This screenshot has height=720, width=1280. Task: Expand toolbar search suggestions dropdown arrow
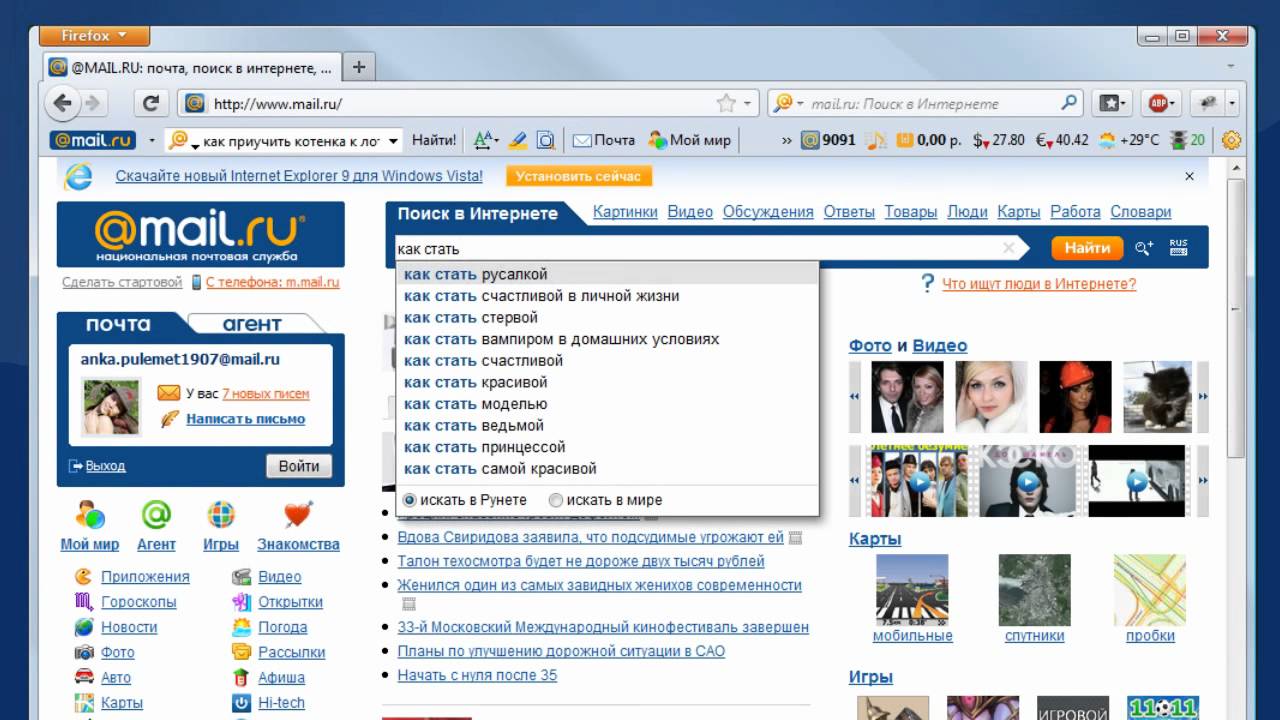[394, 141]
